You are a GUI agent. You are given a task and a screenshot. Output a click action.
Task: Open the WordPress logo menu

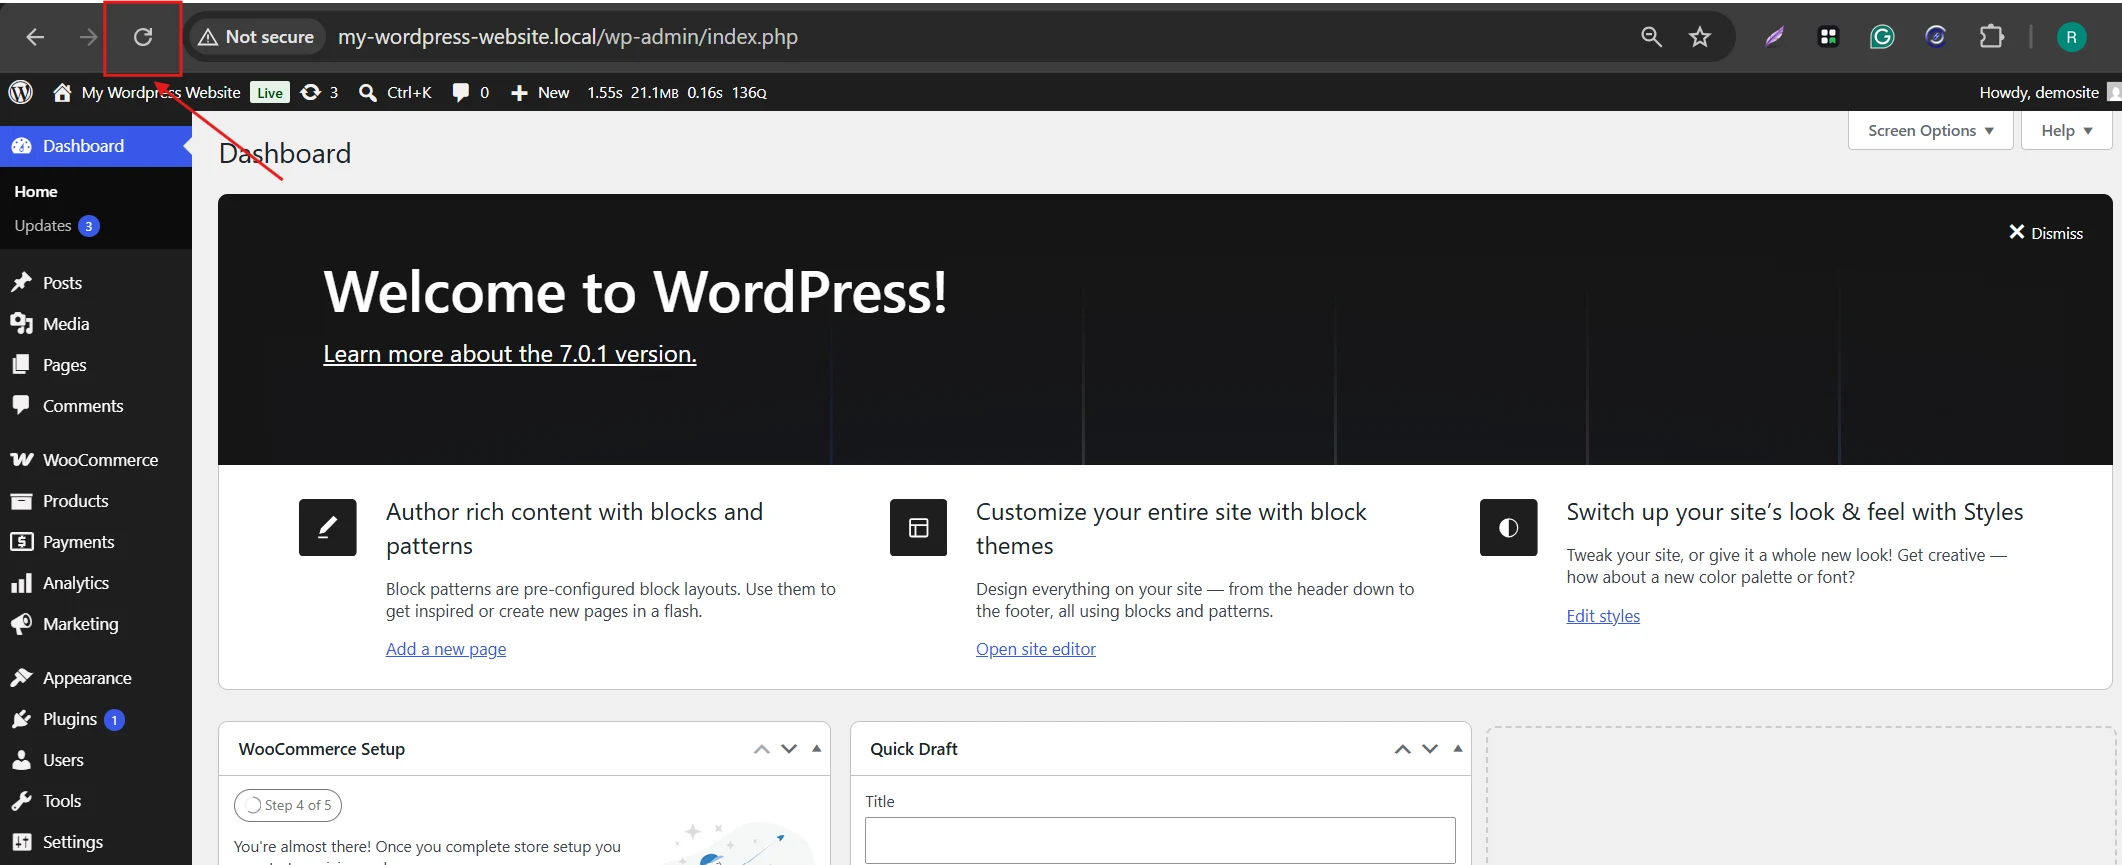pos(21,92)
